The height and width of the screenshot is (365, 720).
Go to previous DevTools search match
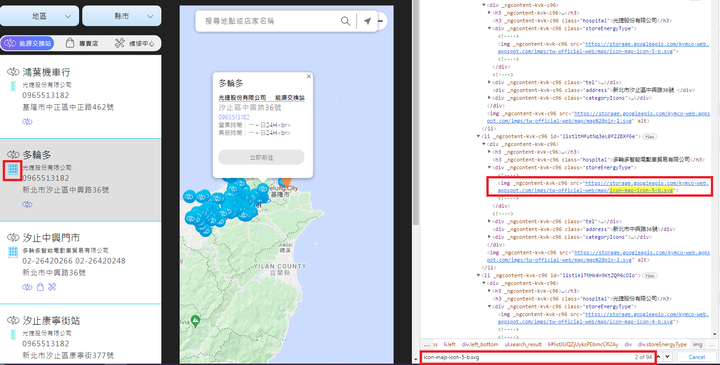[659, 357]
